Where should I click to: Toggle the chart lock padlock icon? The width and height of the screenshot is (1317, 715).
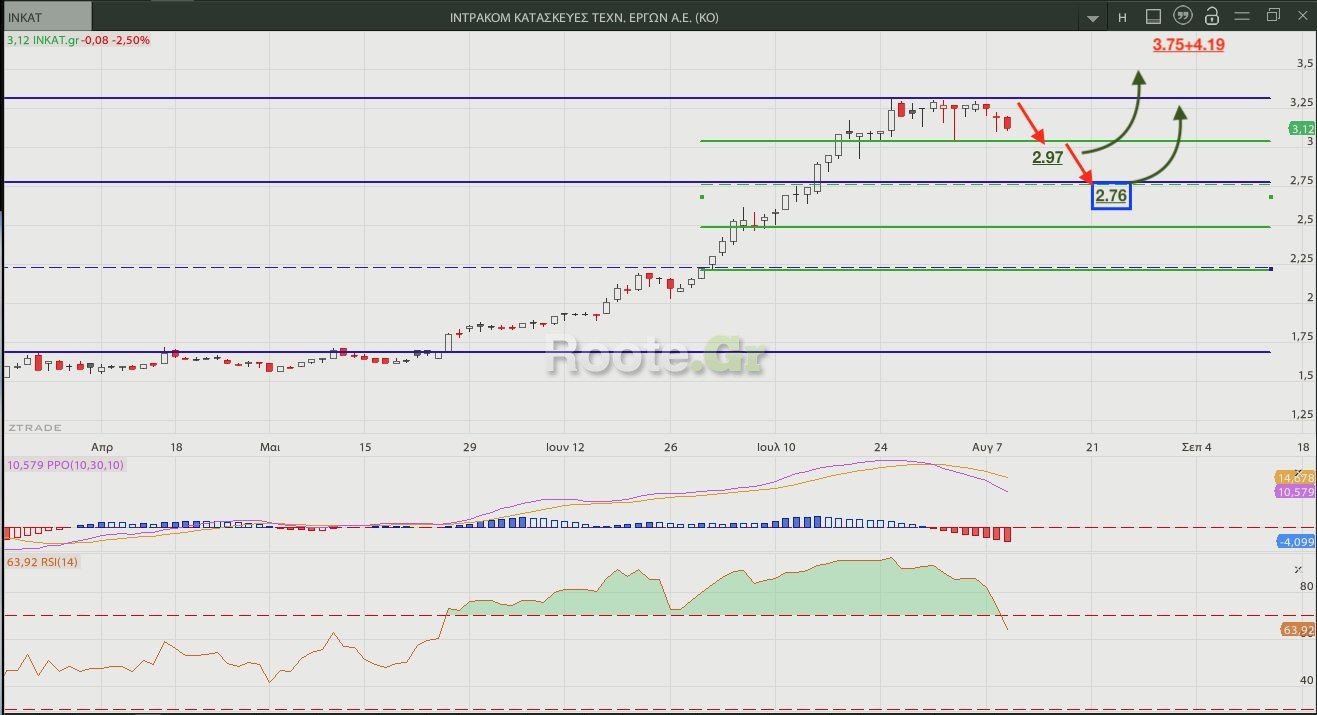(x=1212, y=17)
